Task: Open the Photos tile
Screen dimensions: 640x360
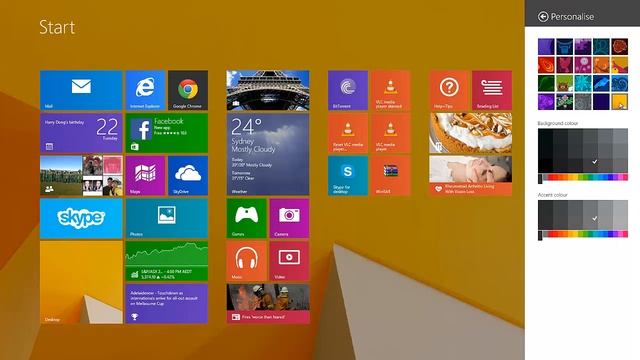Action: 167,218
